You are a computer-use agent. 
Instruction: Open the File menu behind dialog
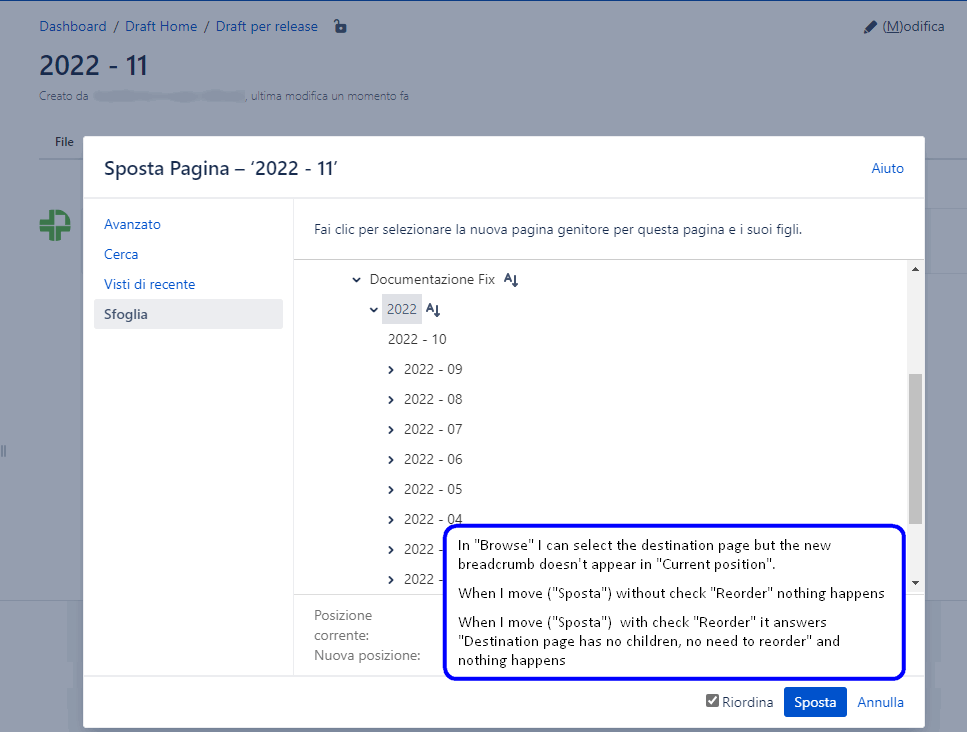[x=64, y=142]
